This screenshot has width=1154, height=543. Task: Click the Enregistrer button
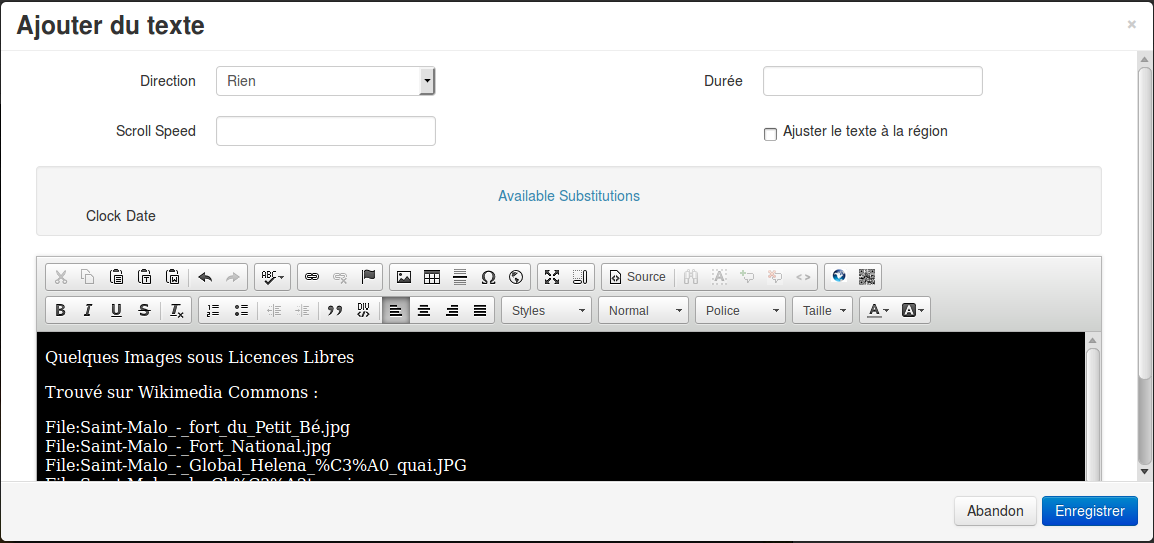(1089, 511)
